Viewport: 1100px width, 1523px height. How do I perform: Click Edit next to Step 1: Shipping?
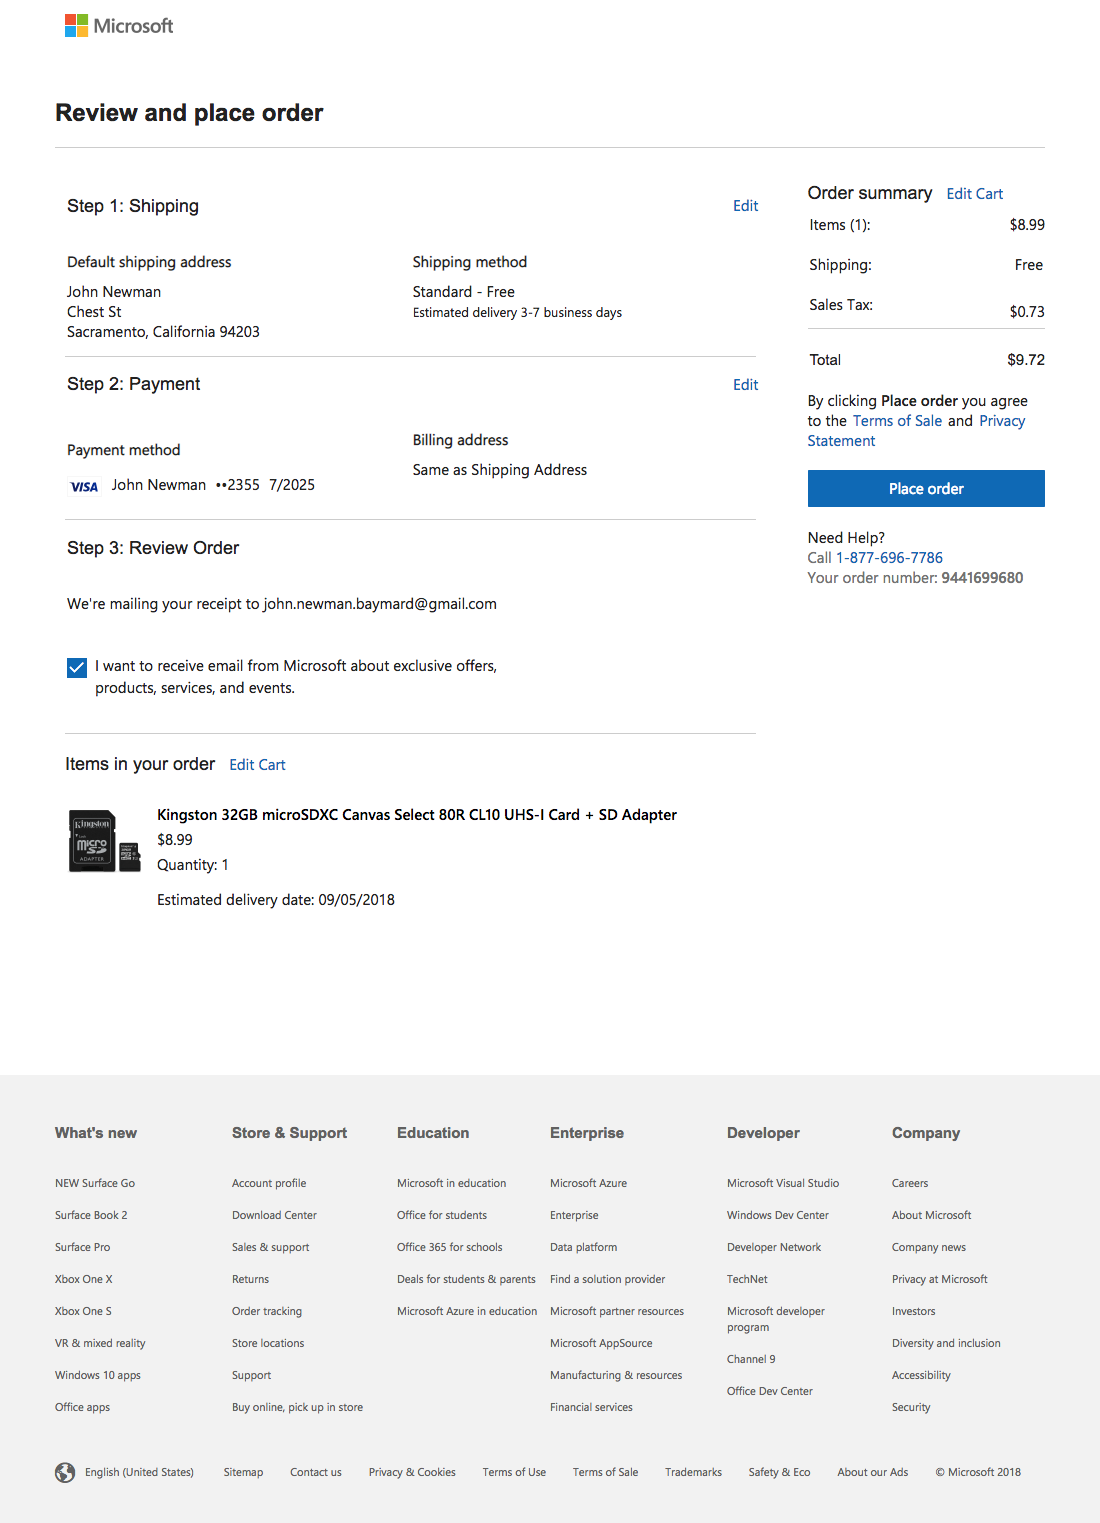coord(745,206)
